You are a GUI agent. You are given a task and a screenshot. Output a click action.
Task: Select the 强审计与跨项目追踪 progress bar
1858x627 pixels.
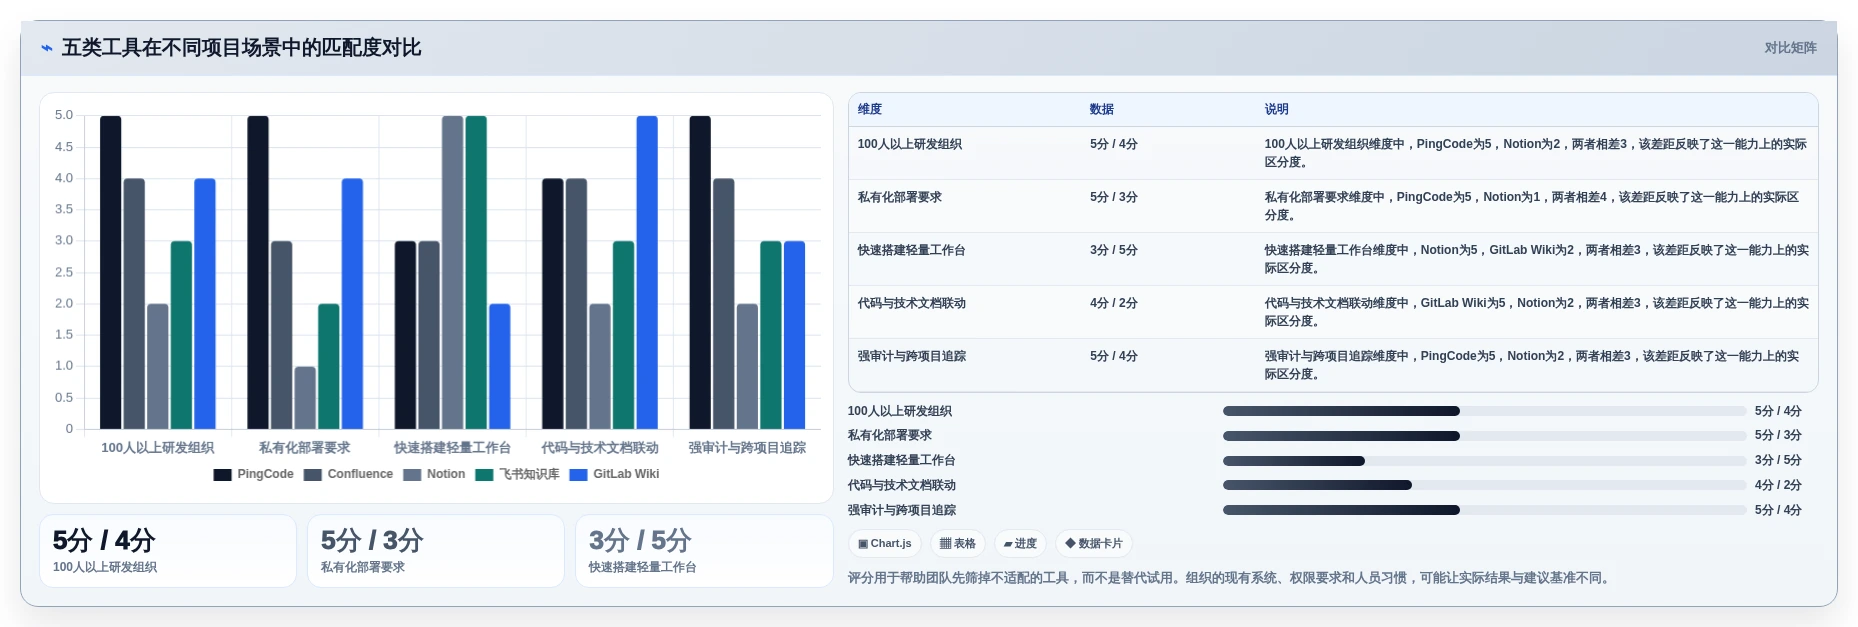[1484, 510]
